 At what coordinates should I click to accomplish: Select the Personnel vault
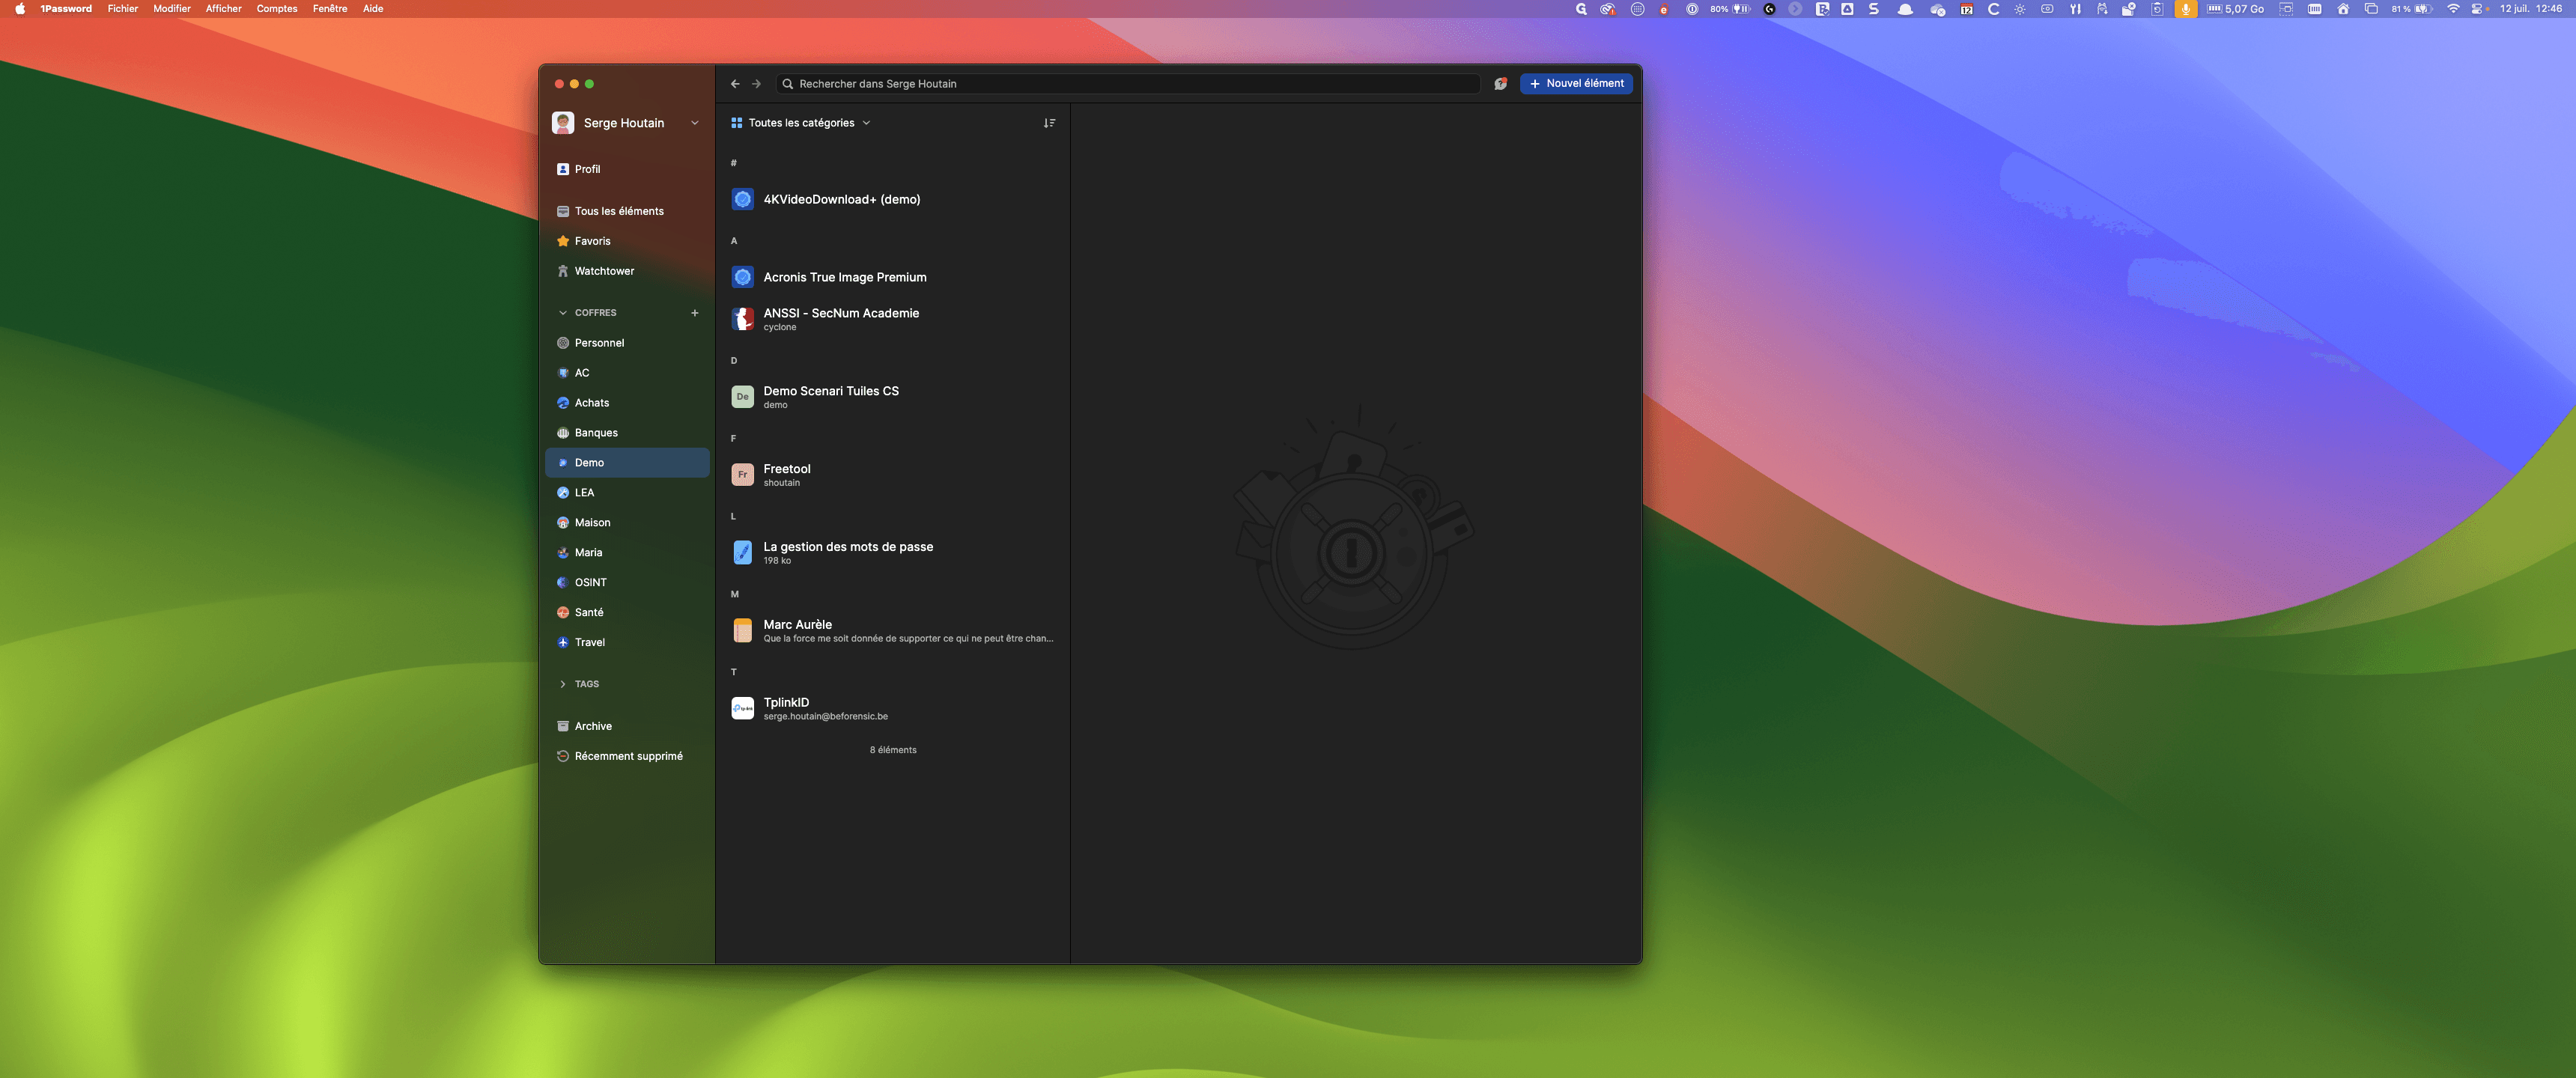(627, 343)
